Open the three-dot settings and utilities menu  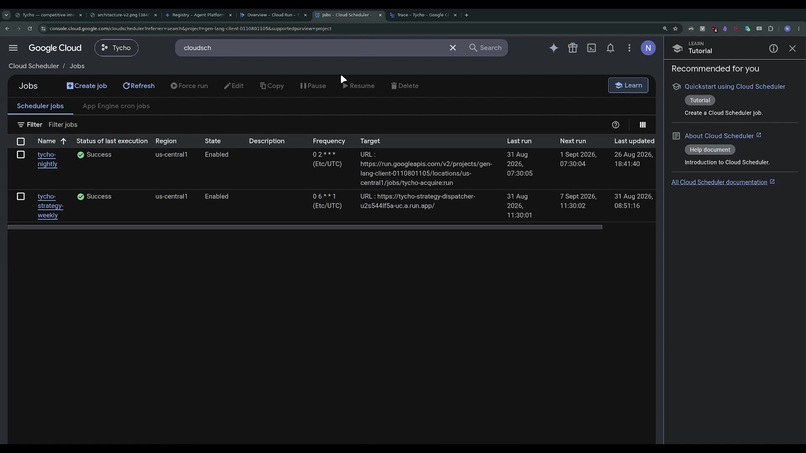629,48
